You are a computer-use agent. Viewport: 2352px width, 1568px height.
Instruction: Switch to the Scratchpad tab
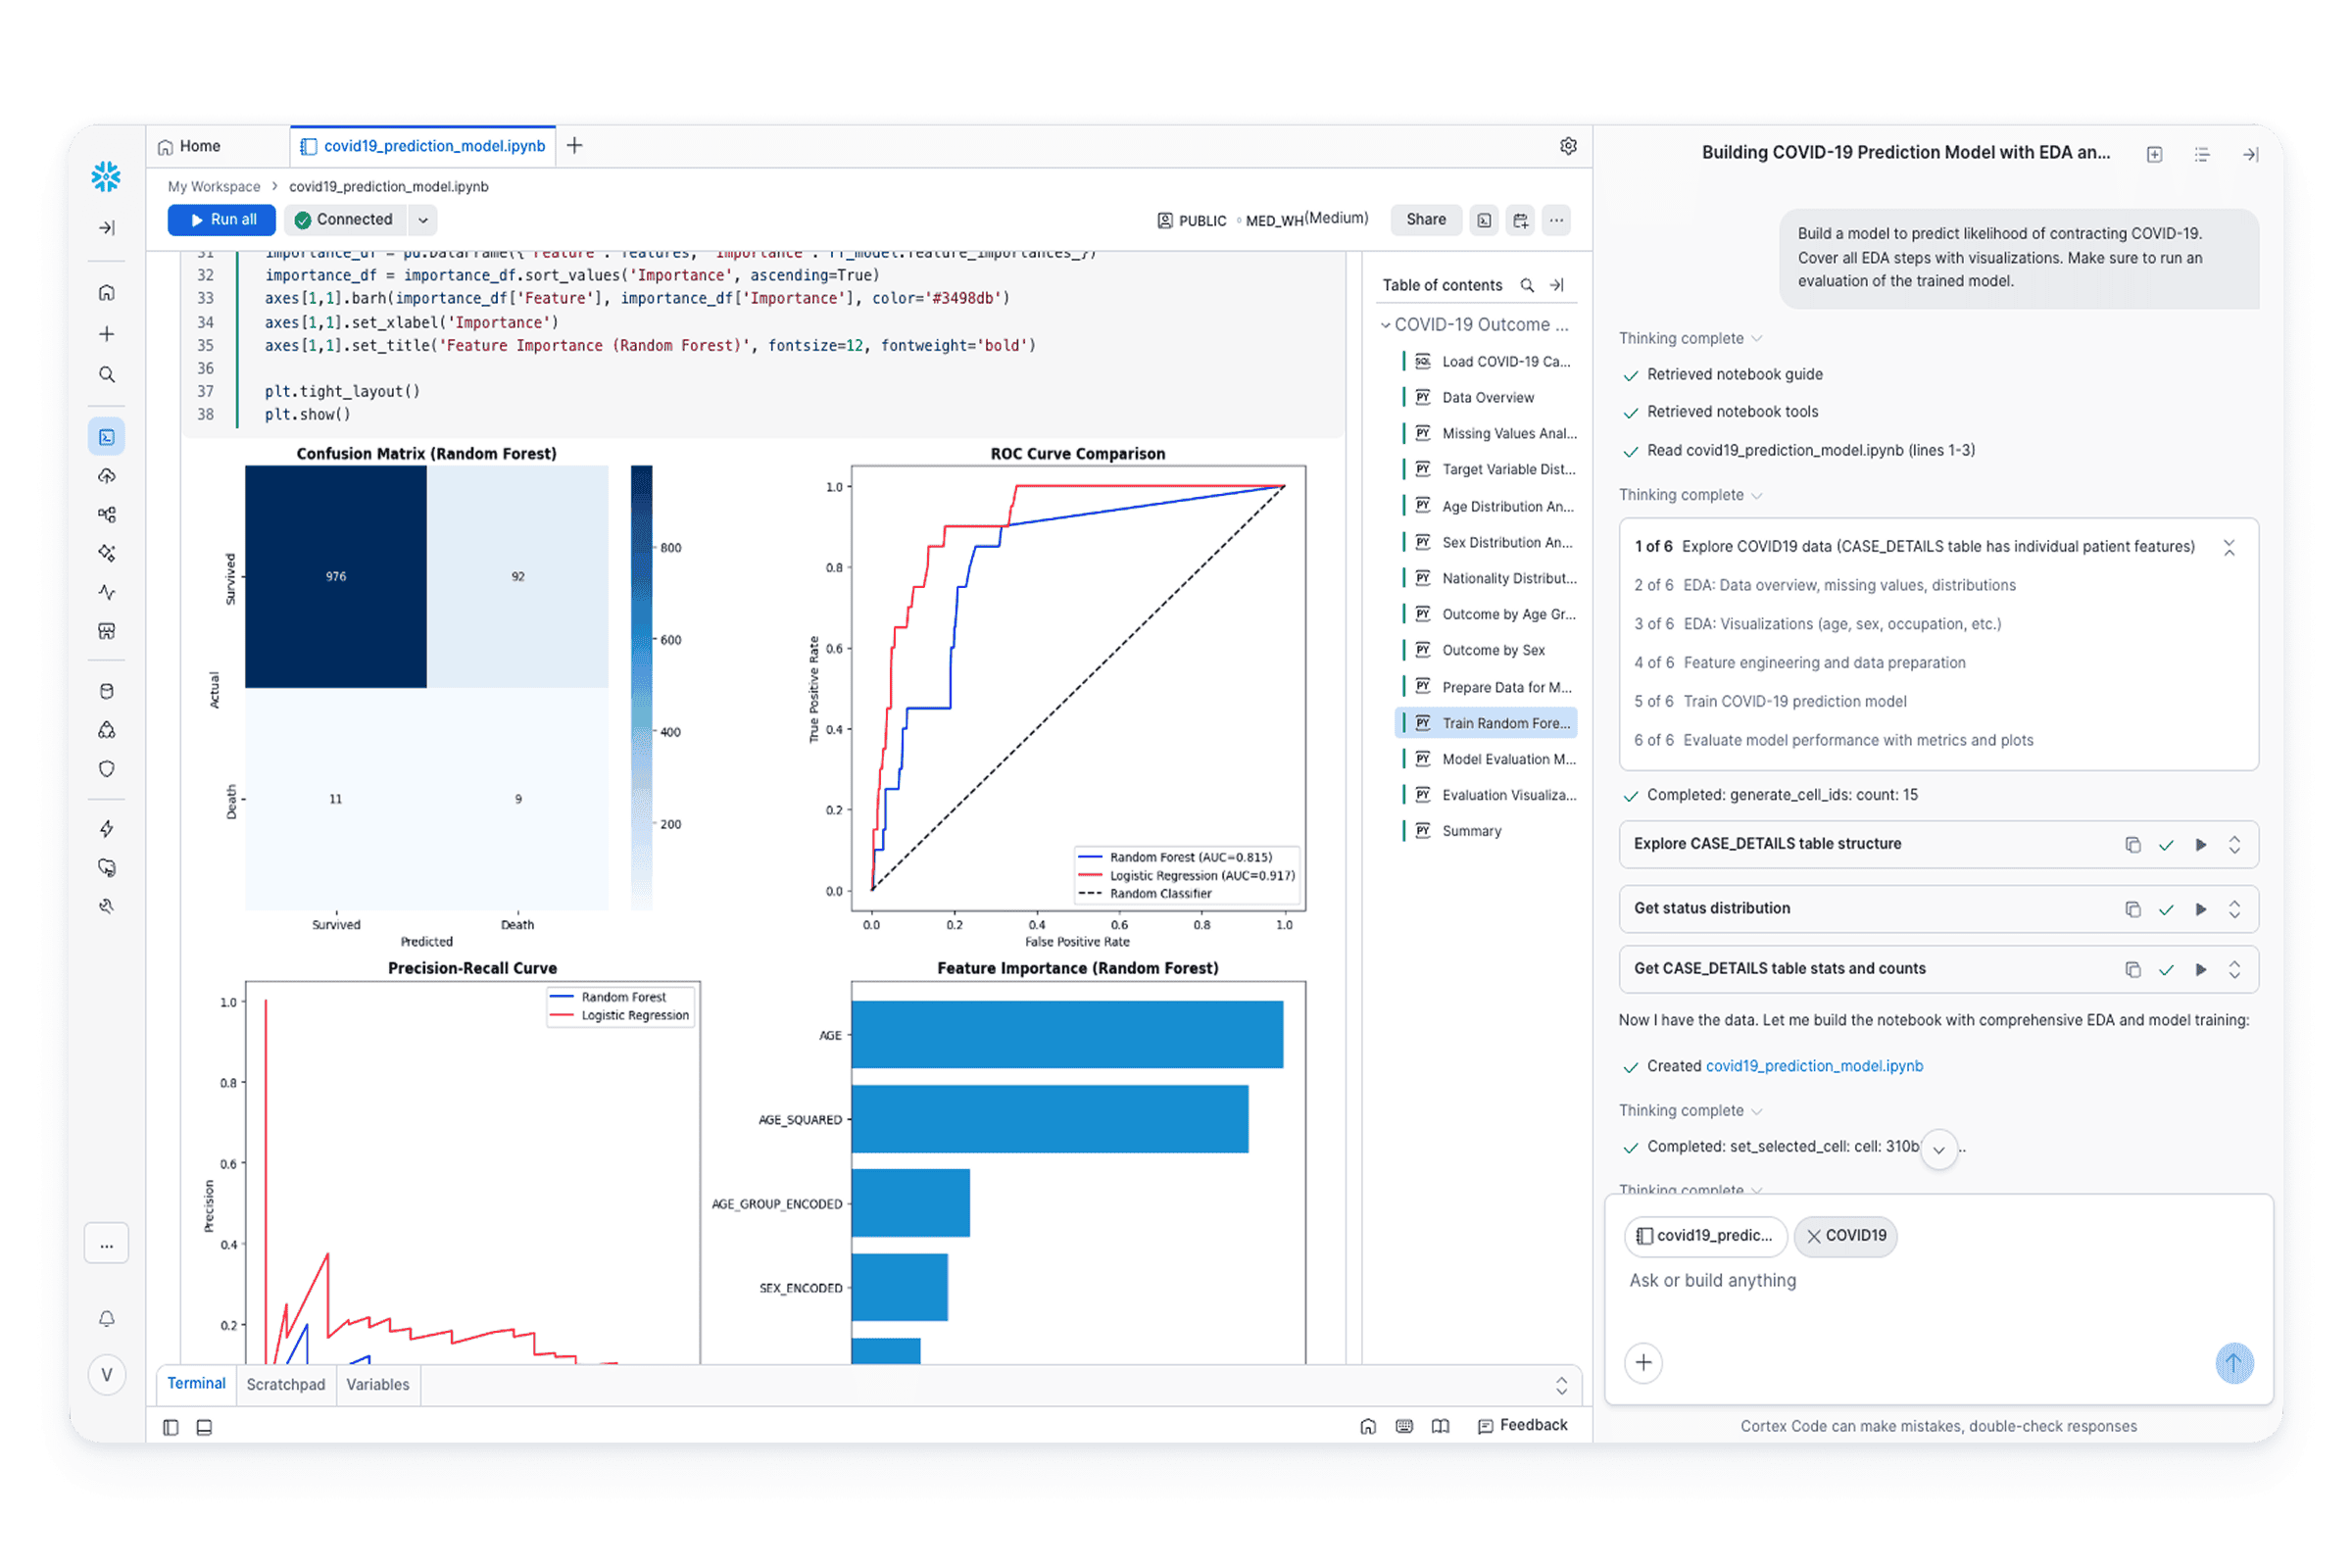(286, 1384)
